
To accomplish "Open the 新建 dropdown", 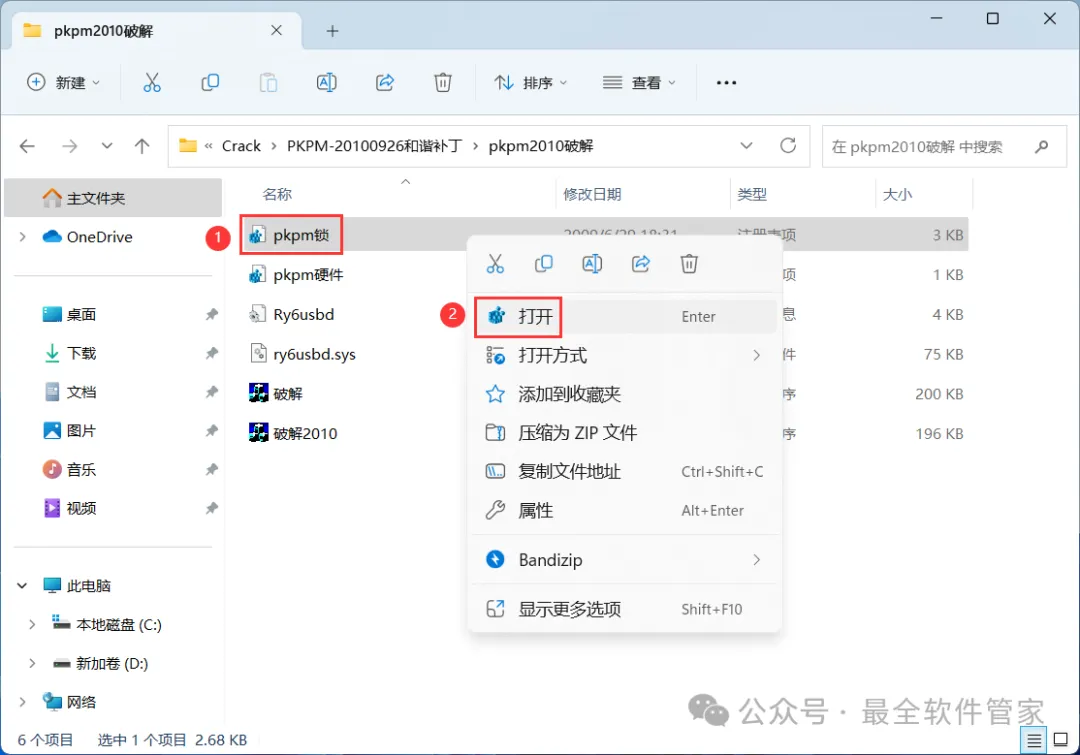I will pyautogui.click(x=63, y=83).
